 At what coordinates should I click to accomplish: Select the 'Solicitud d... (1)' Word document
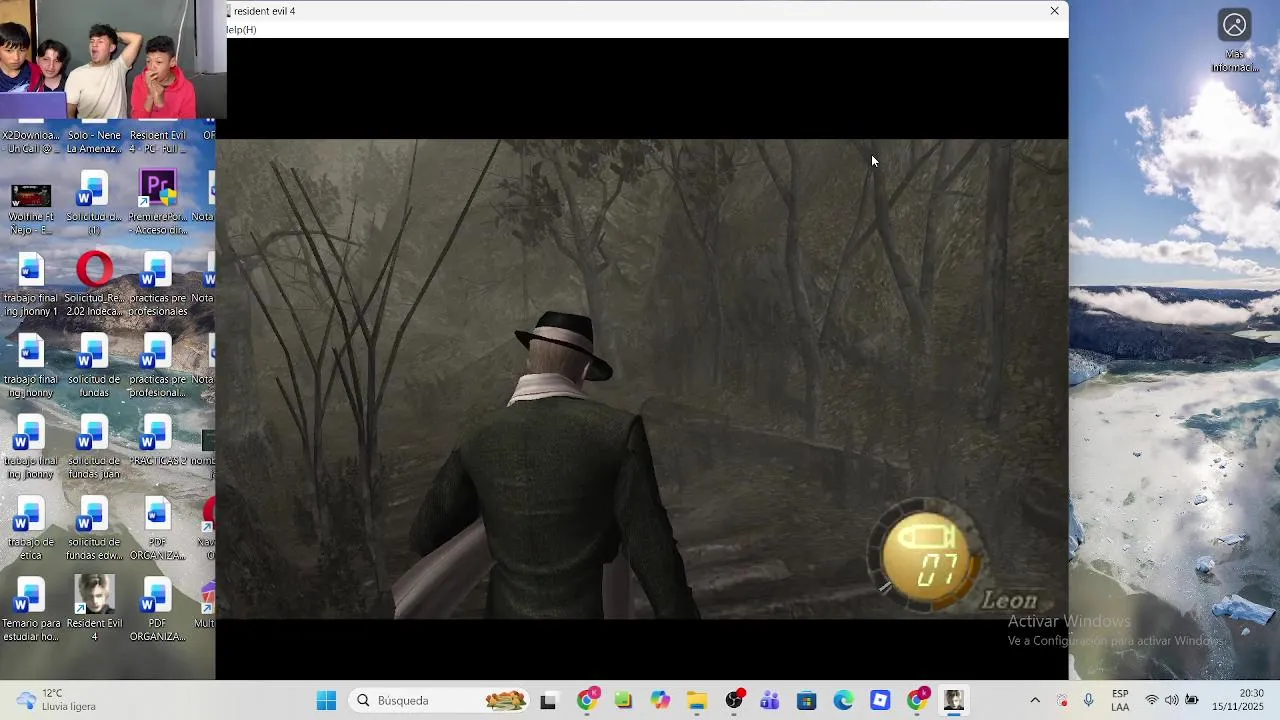coord(94,203)
